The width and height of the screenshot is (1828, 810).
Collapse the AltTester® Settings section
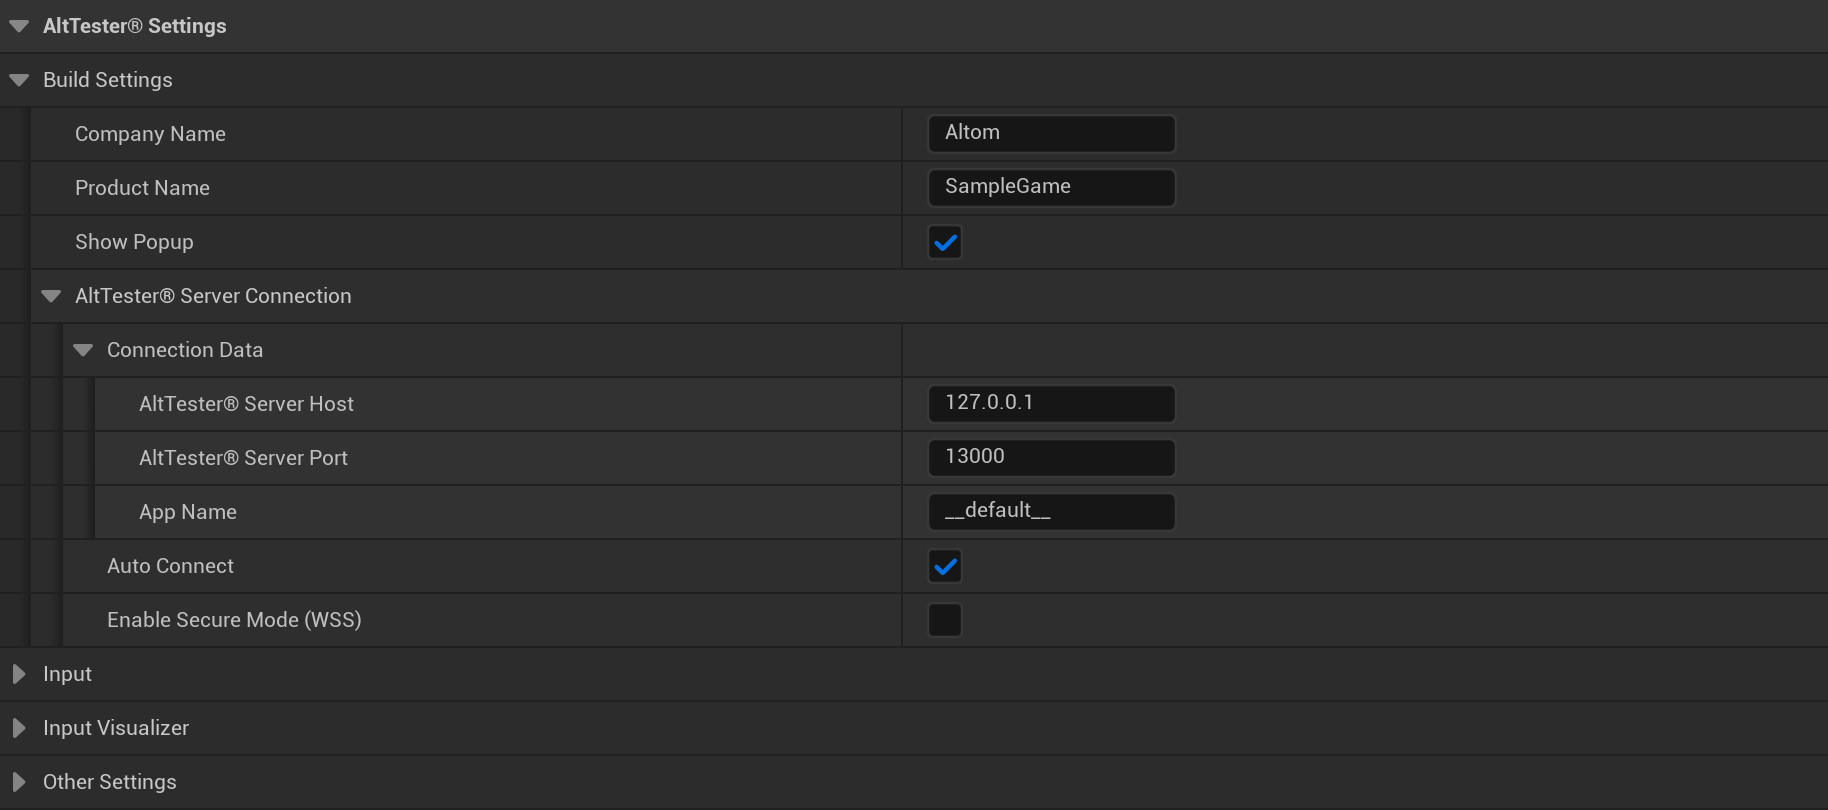(19, 26)
